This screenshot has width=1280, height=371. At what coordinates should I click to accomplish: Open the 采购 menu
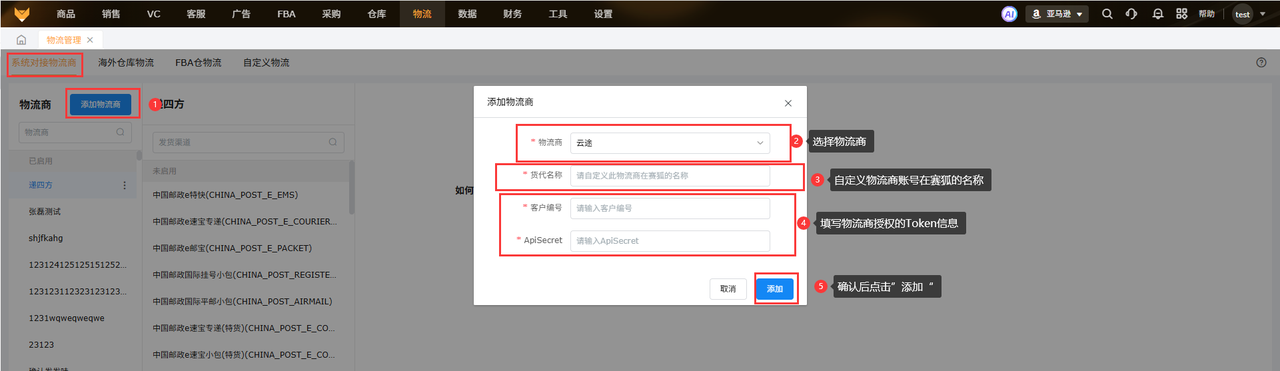pos(331,14)
